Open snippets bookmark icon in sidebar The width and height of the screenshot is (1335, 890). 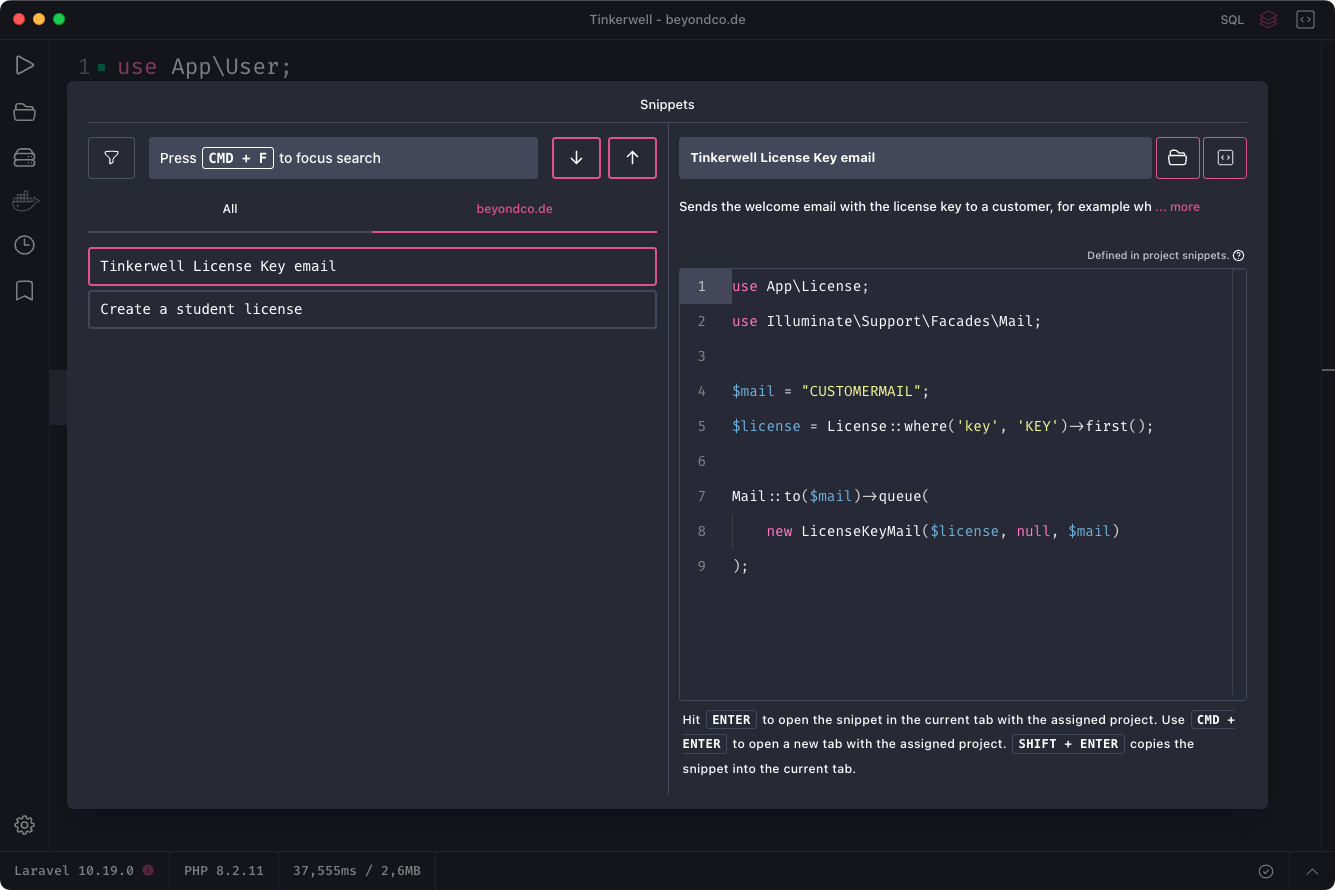pos(25,290)
